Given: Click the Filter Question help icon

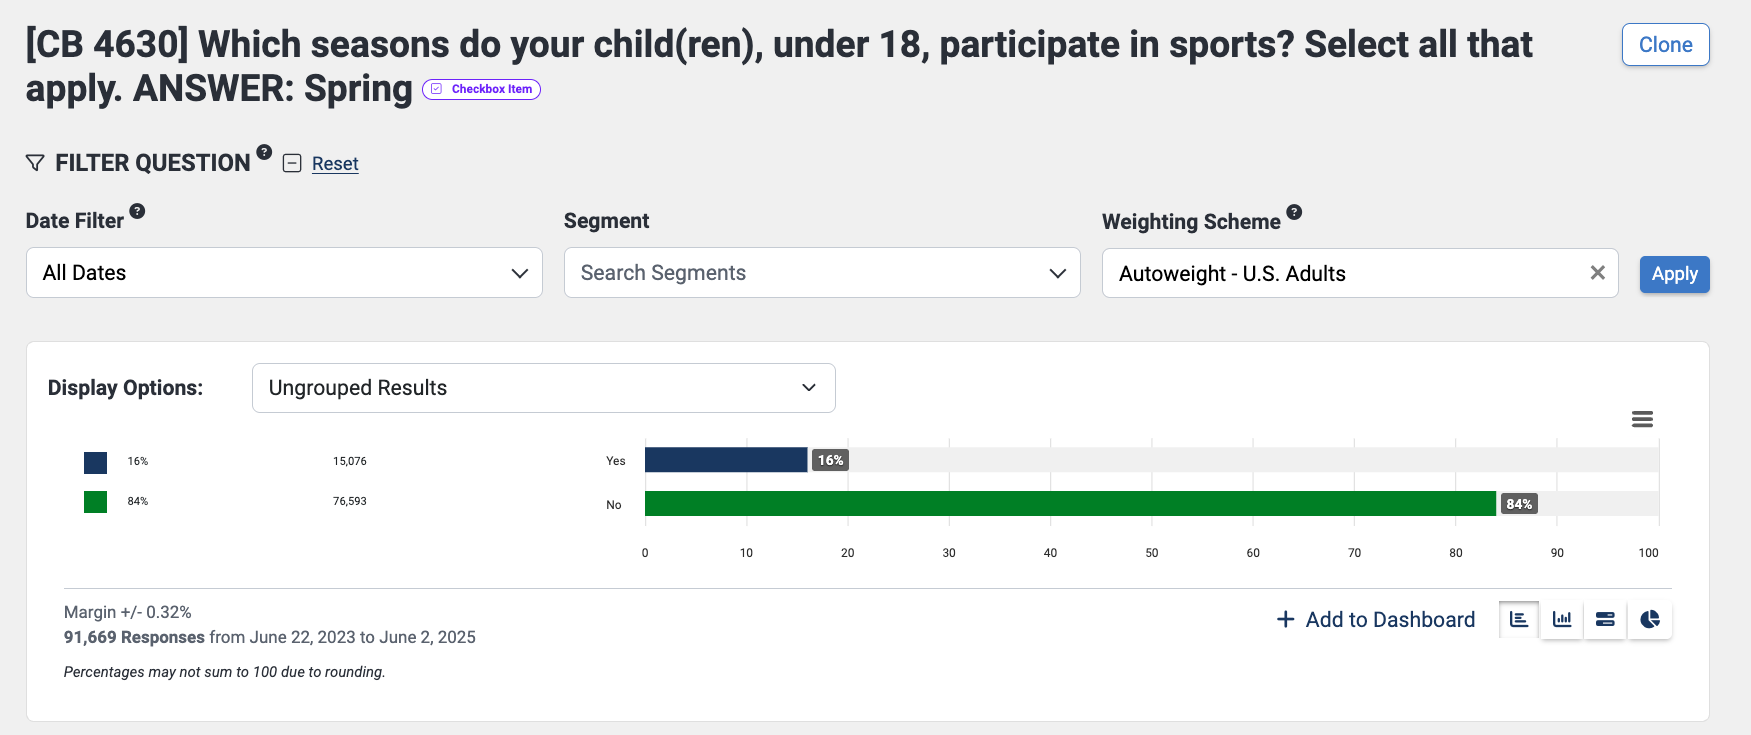Looking at the screenshot, I should tap(264, 152).
